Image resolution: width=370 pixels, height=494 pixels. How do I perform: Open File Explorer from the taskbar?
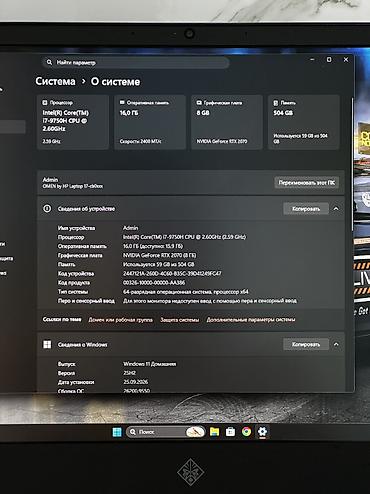pos(214,432)
